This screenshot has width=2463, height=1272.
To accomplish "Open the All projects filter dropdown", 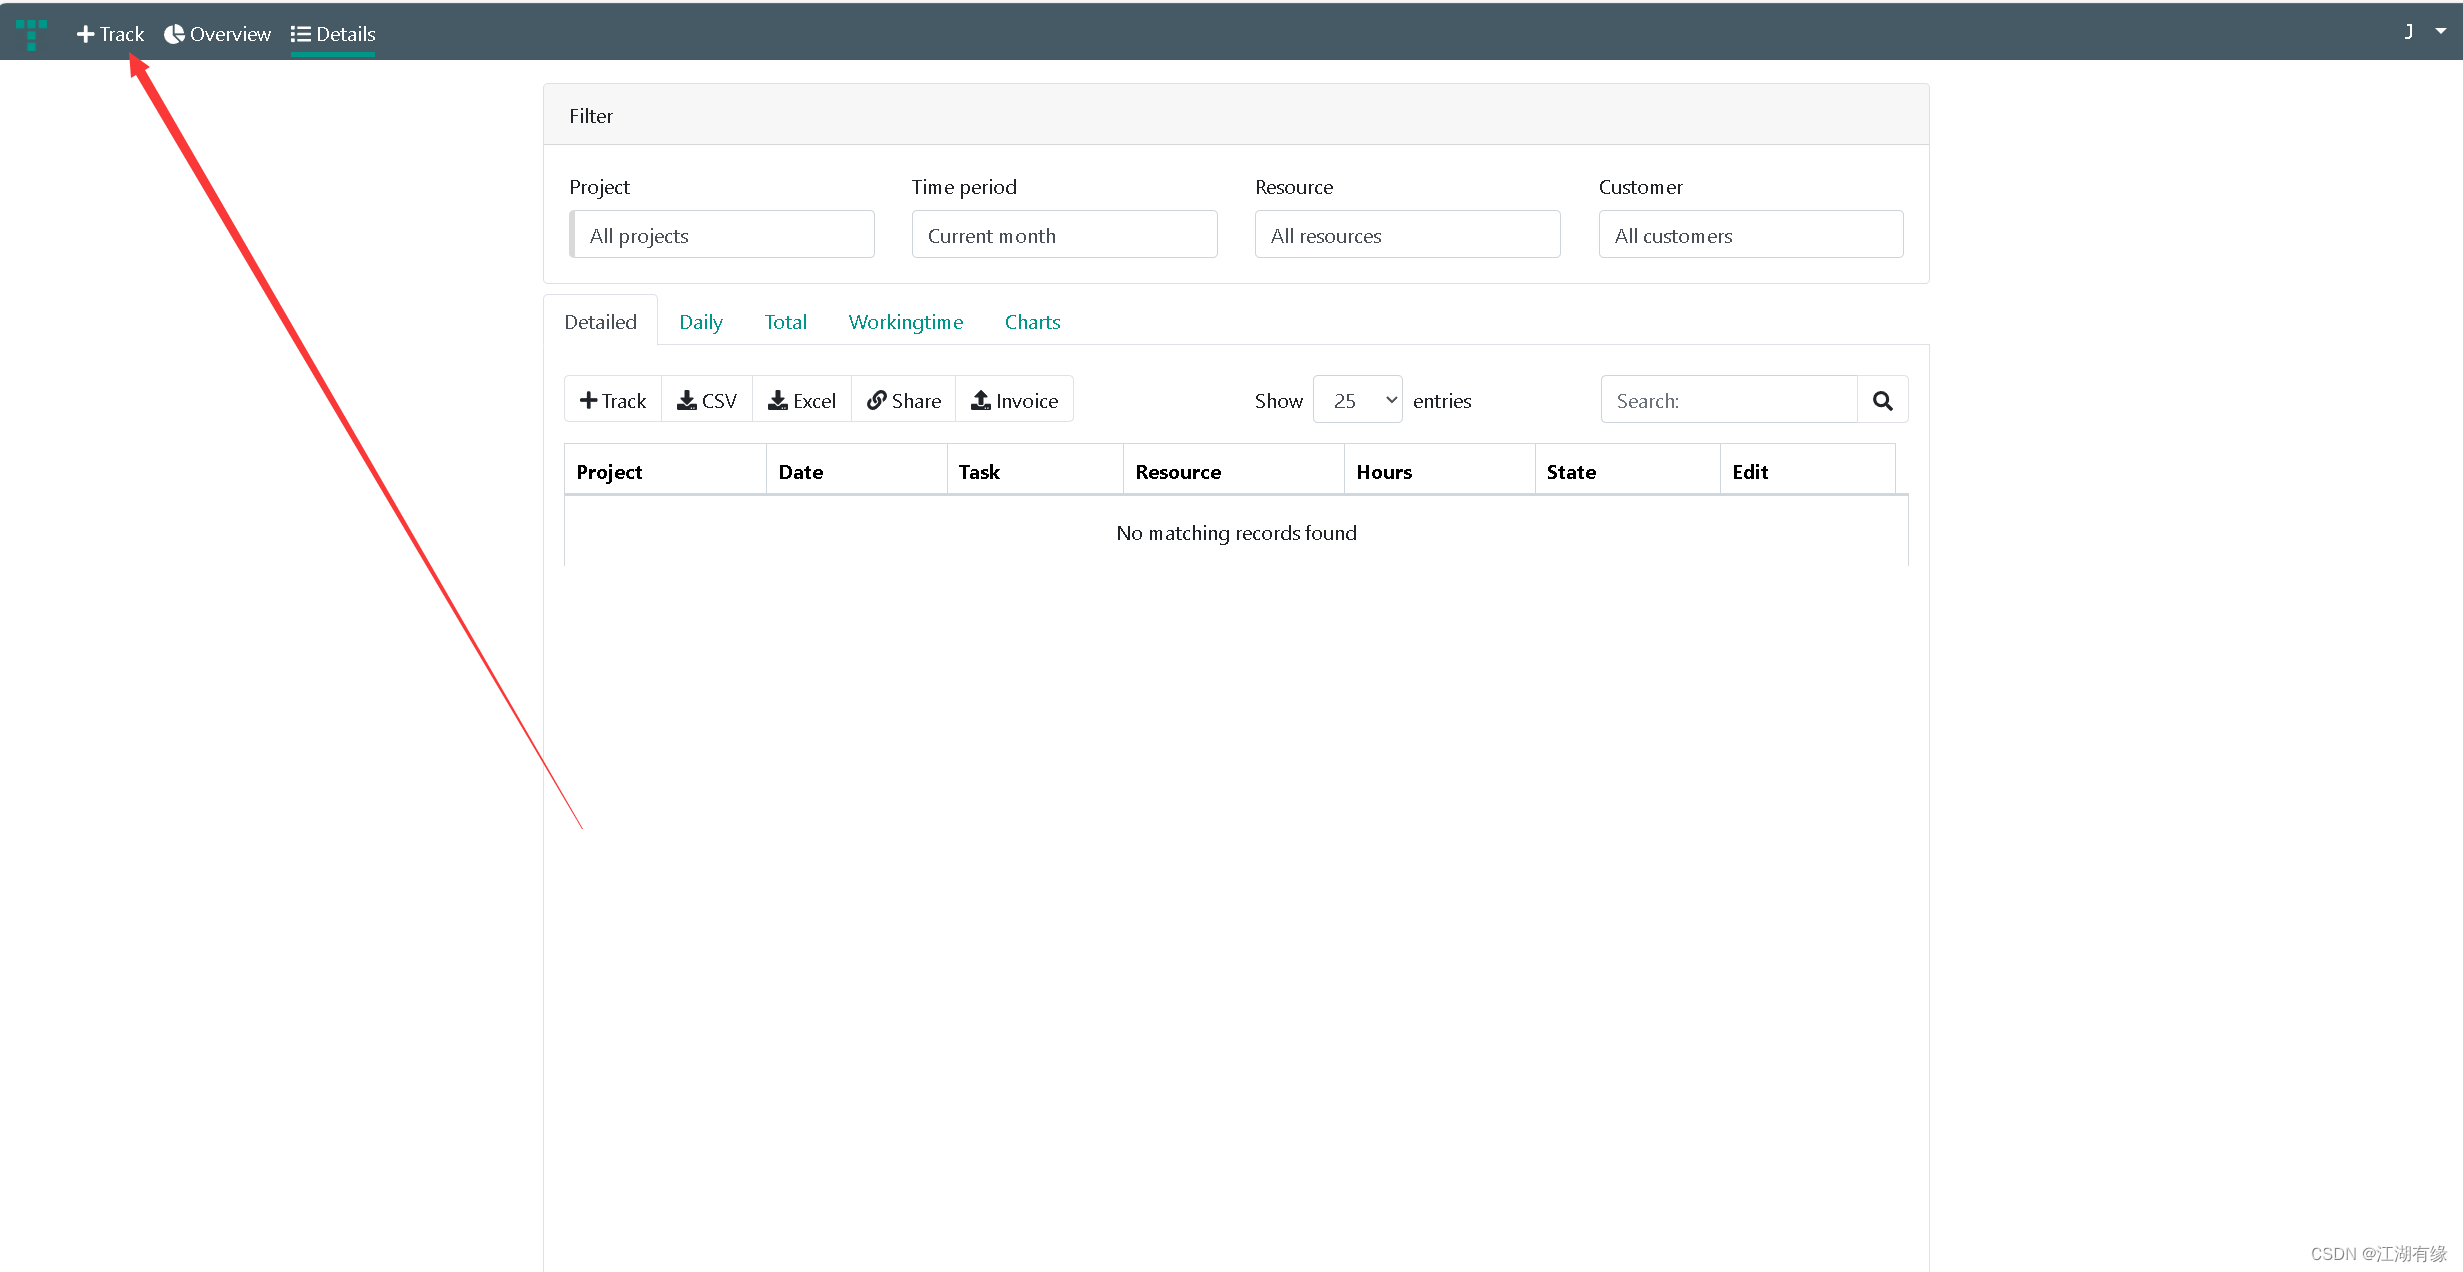I will (722, 235).
